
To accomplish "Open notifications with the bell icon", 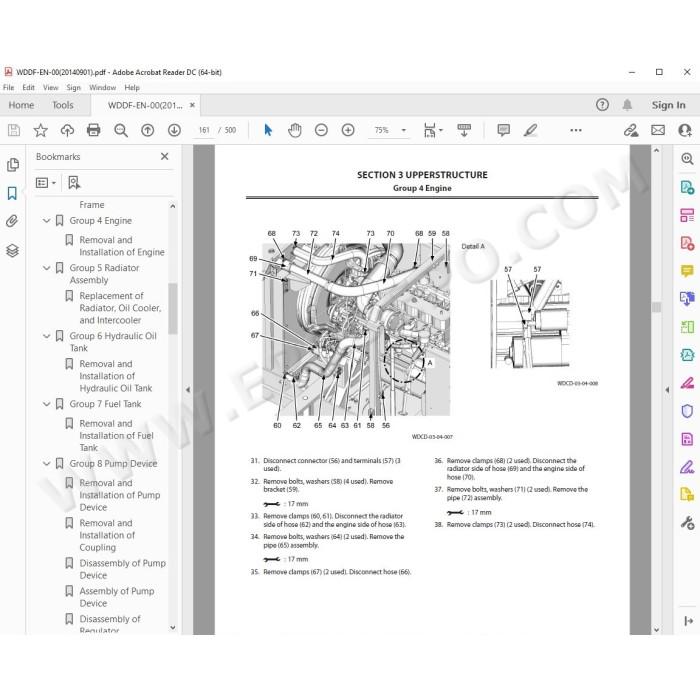I will [627, 105].
